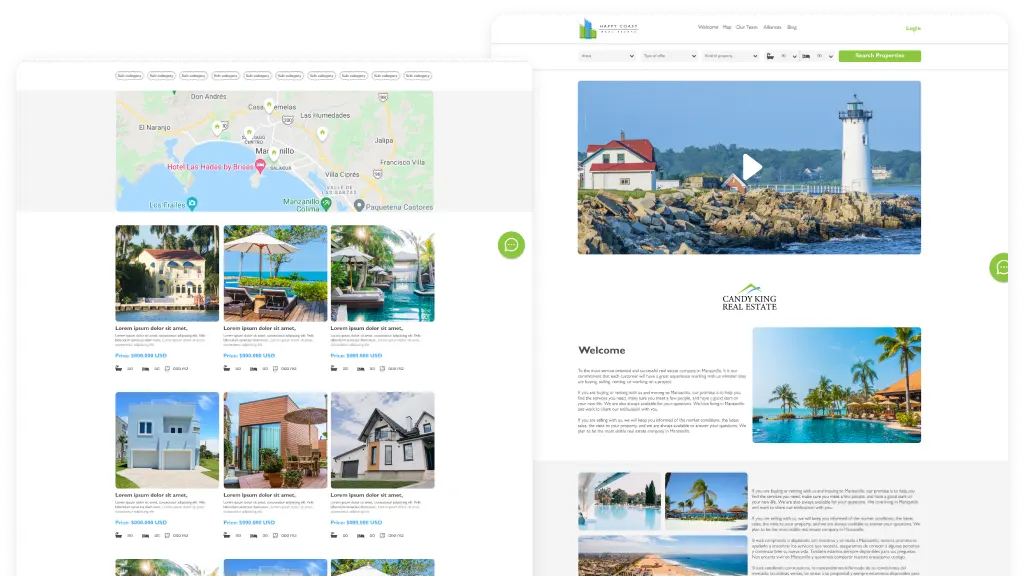Open the chat bubble at the homepage's right edge

pyautogui.click(x=1000, y=267)
